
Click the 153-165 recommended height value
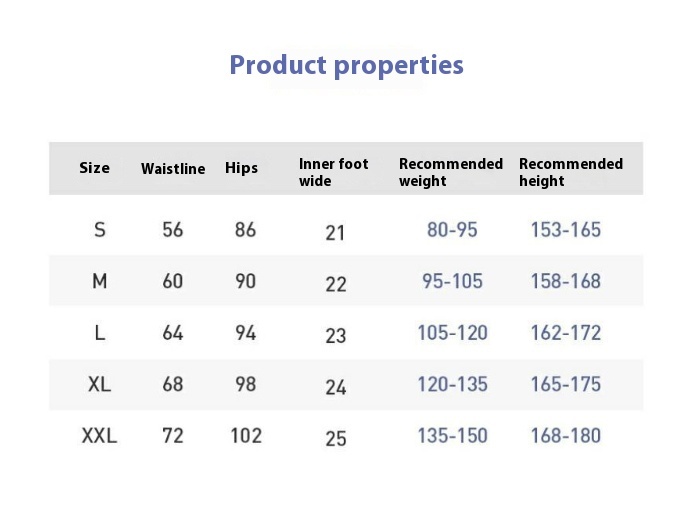566,230
